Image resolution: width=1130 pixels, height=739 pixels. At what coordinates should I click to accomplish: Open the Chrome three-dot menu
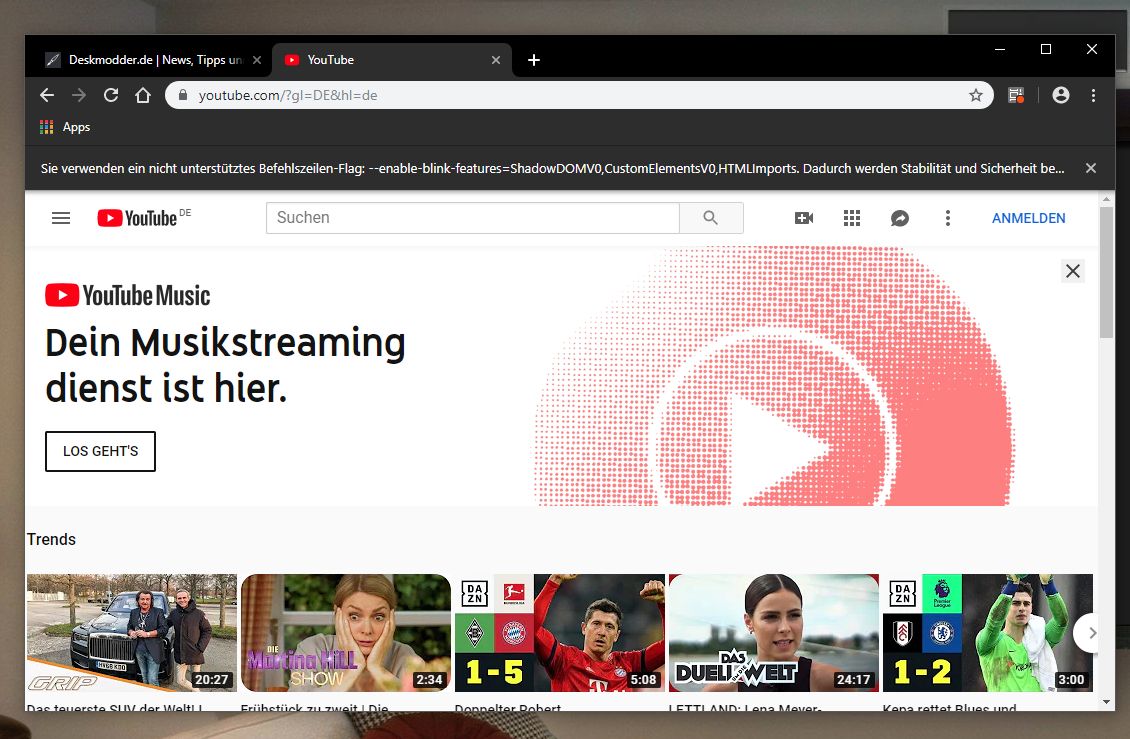coord(1093,95)
